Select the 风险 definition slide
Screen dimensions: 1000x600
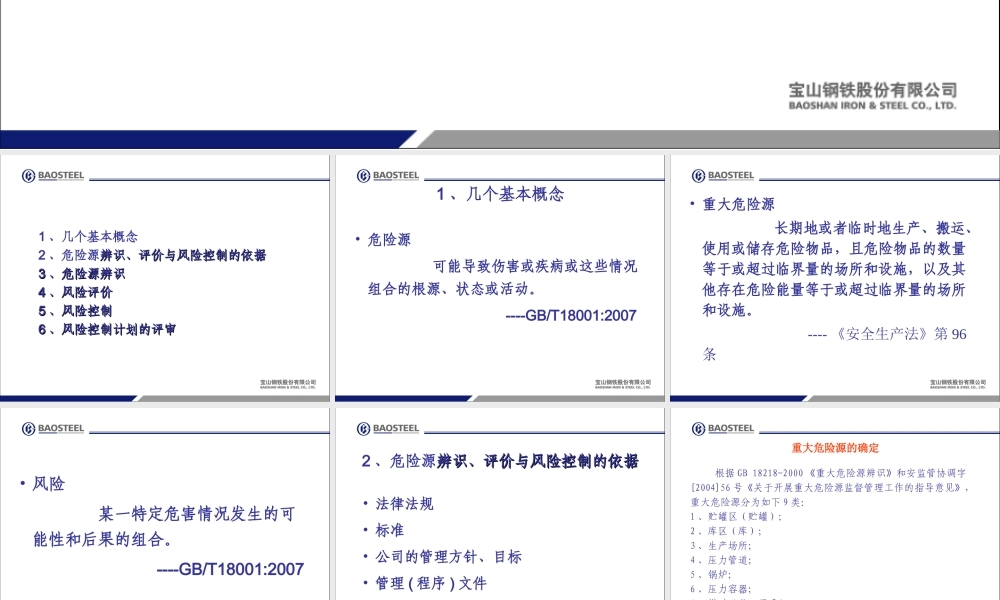[x=165, y=504]
